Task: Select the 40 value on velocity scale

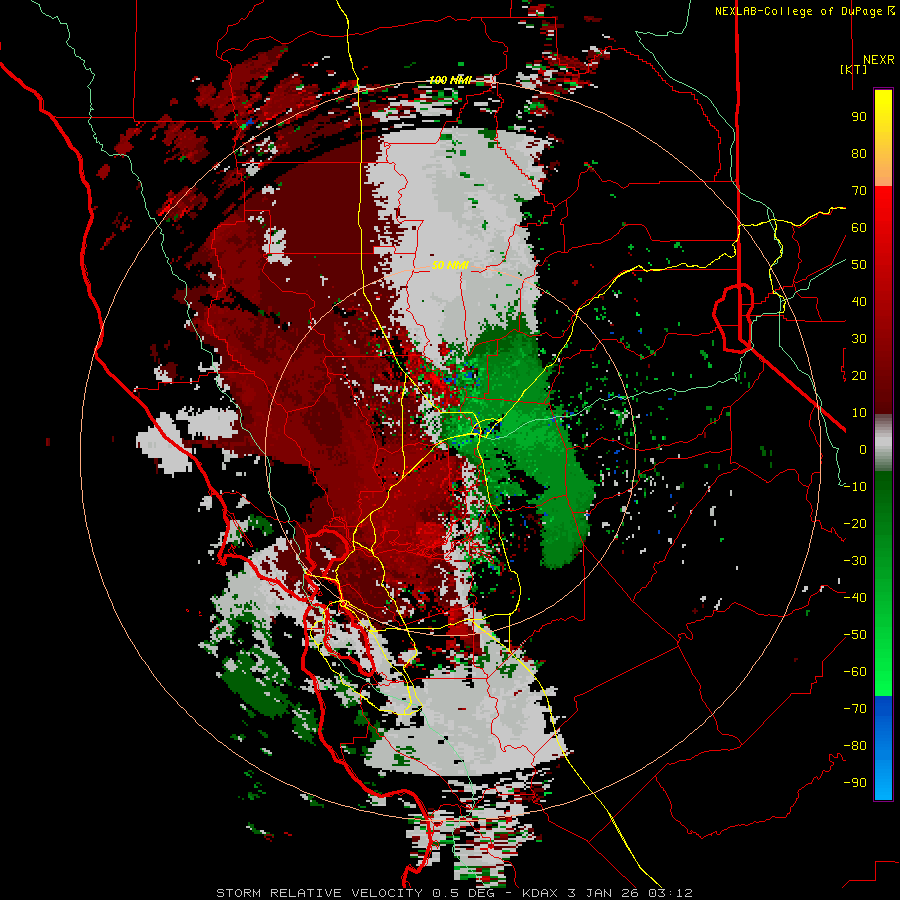Action: point(859,302)
